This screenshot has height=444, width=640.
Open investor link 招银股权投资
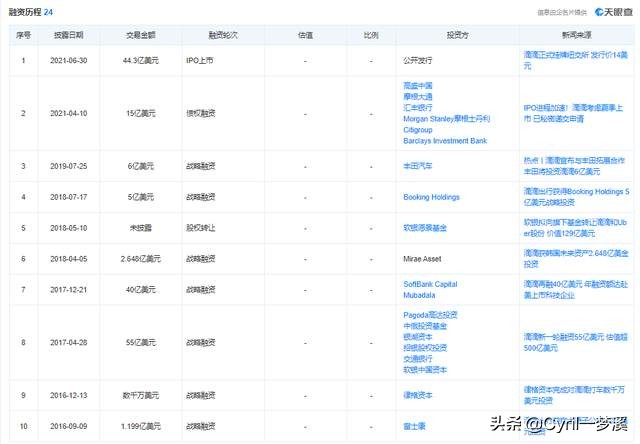[x=425, y=348]
